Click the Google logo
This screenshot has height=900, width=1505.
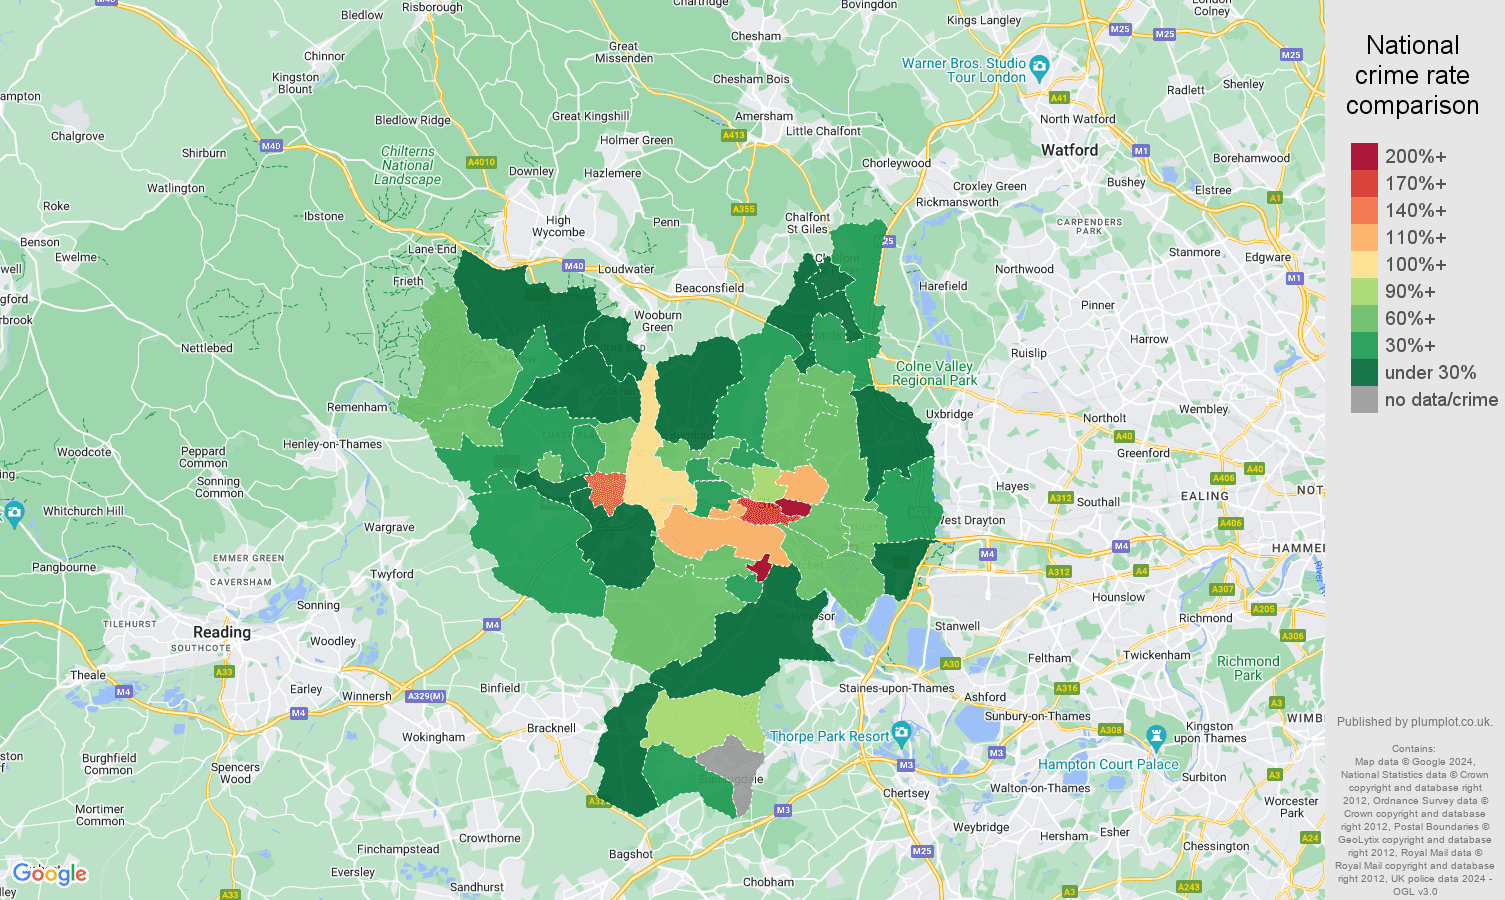pyautogui.click(x=50, y=874)
